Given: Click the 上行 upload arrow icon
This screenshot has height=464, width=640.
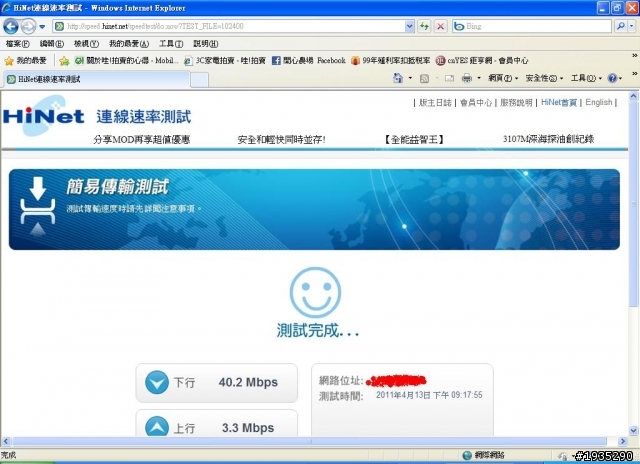Looking at the screenshot, I should 157,426.
